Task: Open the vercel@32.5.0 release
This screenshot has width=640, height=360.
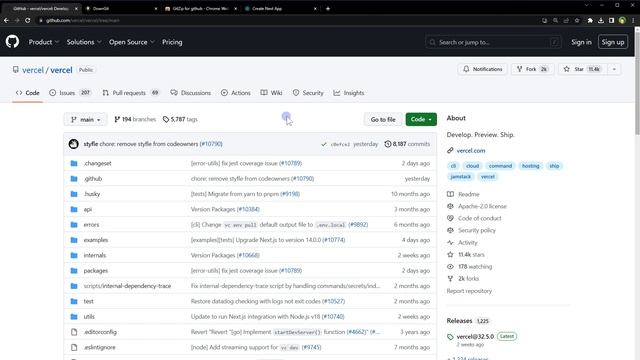Action: point(475,337)
